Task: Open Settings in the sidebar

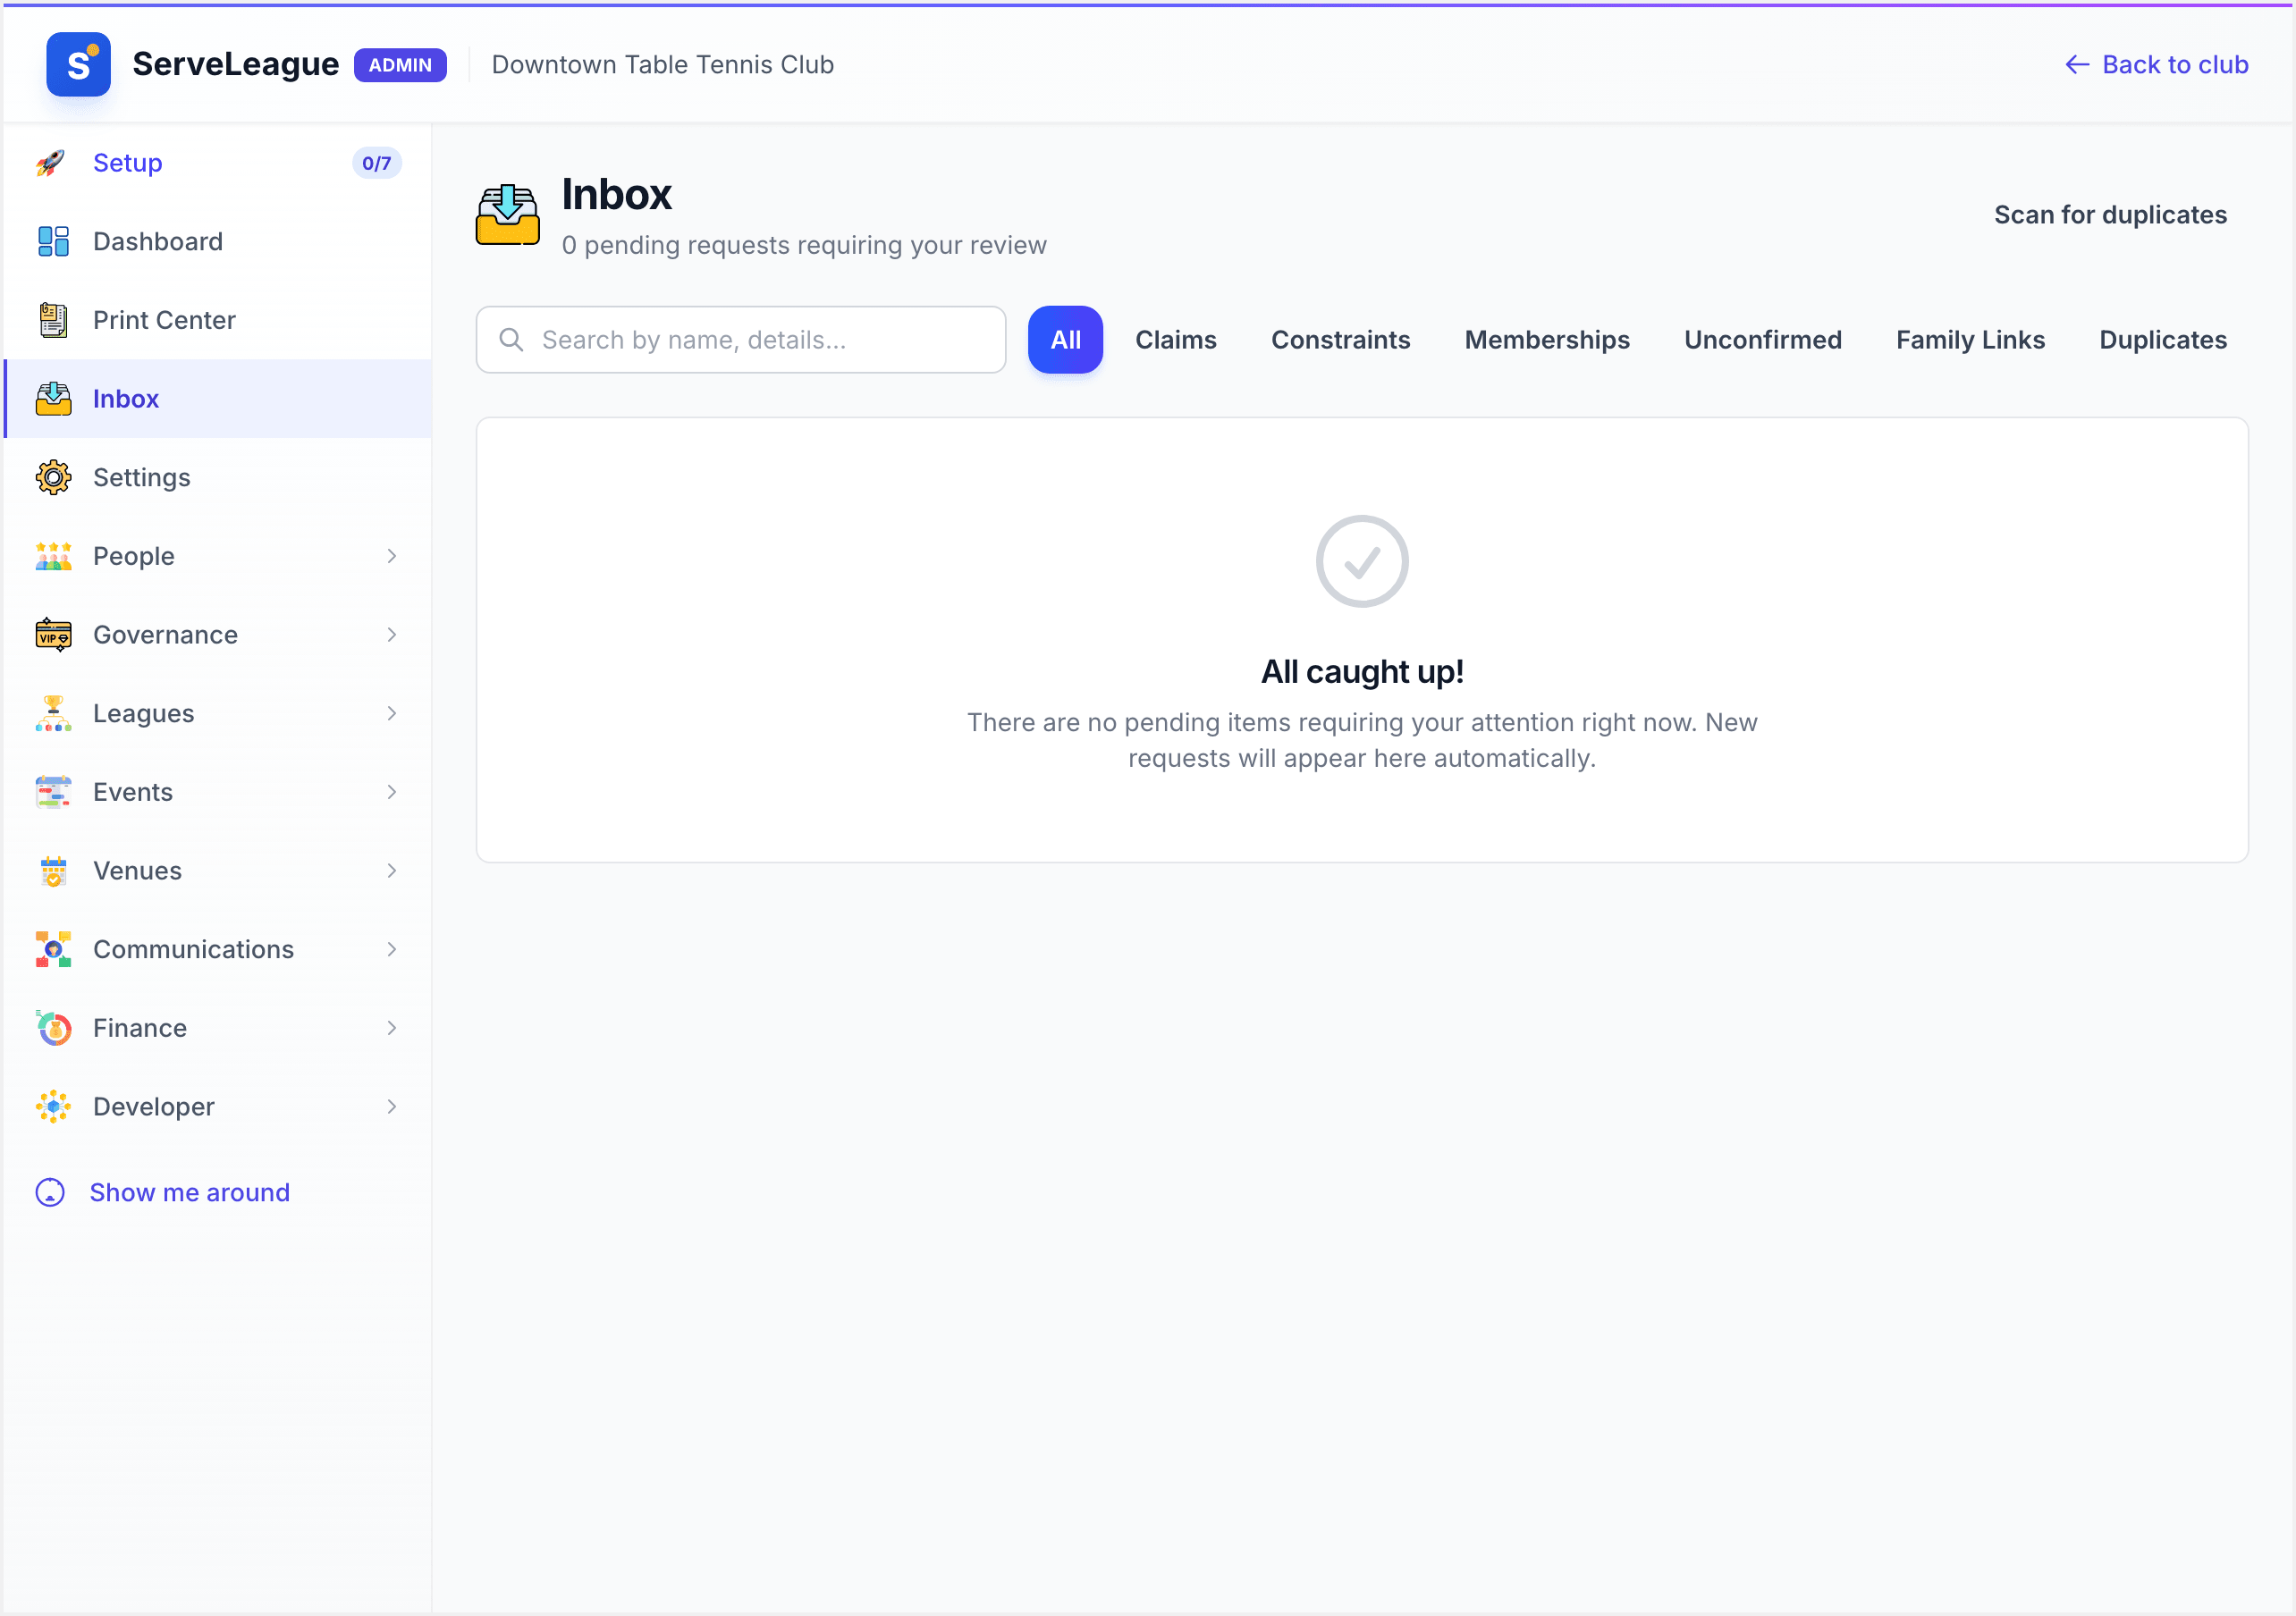Action: pos(218,477)
